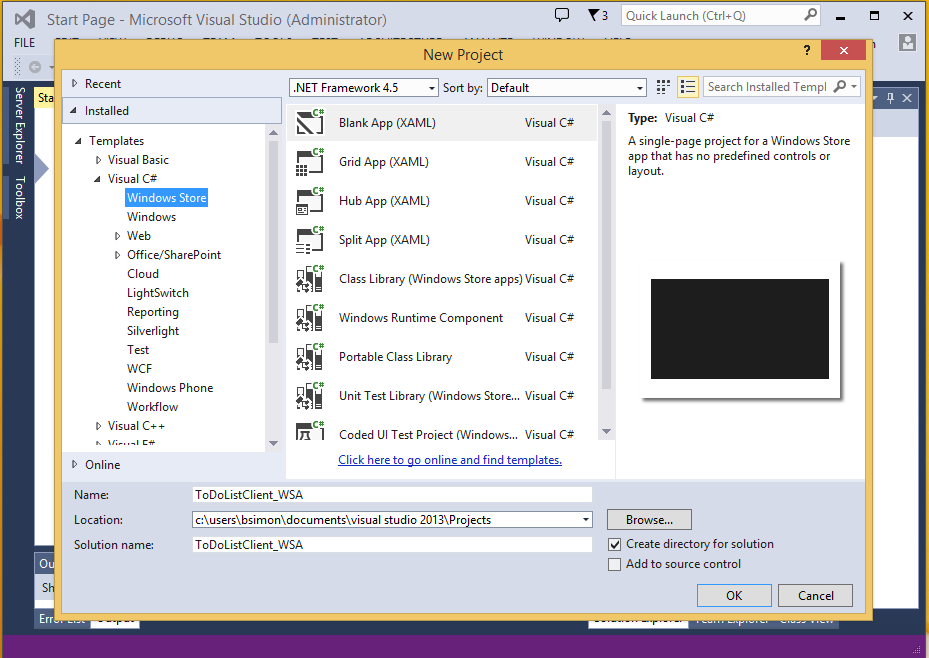Expand the Online templates section

(75, 465)
